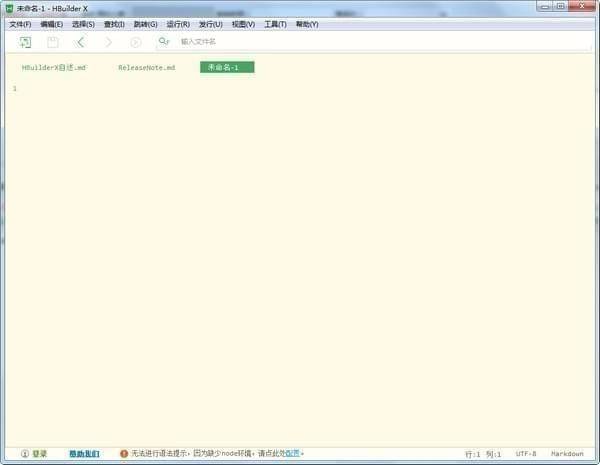
Task: Click the back navigation arrow
Action: 80,42
